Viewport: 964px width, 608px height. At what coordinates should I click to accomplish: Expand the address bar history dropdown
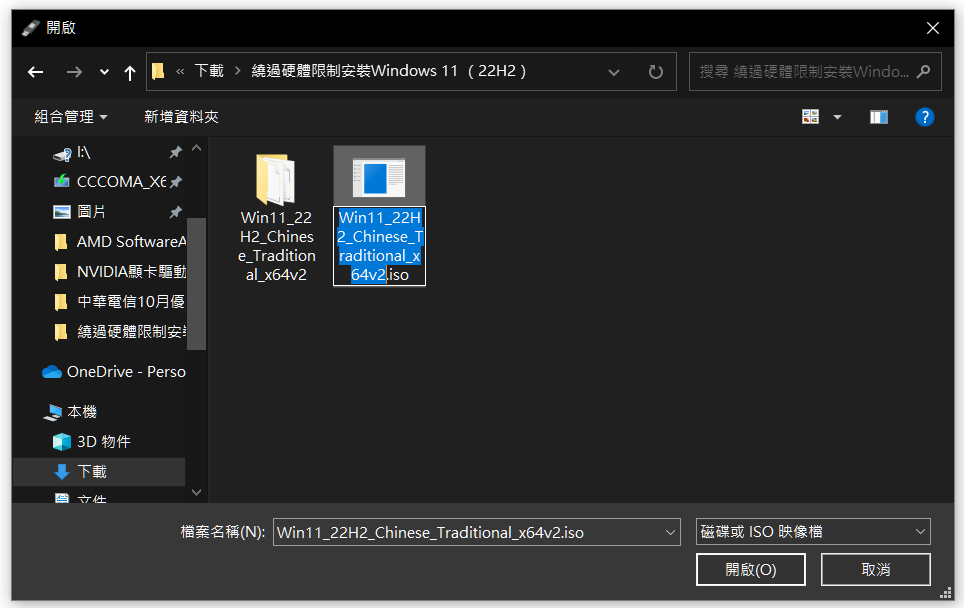coord(613,72)
